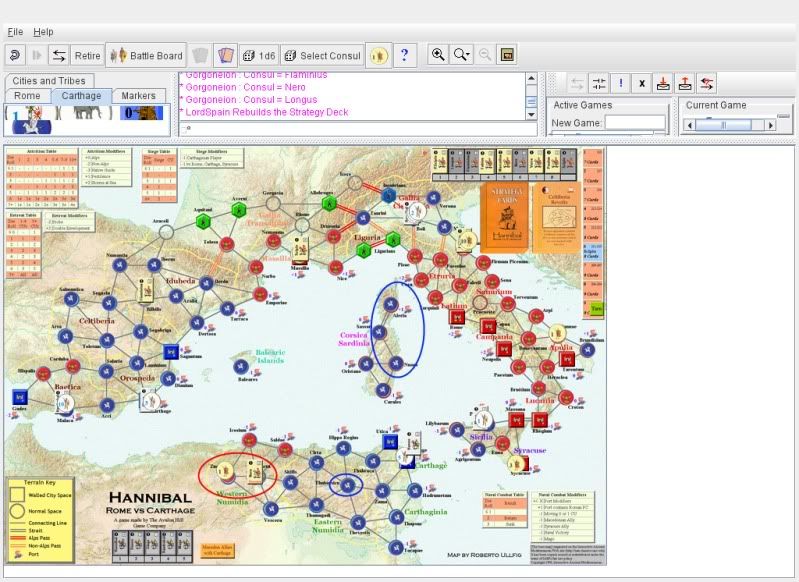Click the Celtiberia Revolts card

pyautogui.click(x=558, y=218)
